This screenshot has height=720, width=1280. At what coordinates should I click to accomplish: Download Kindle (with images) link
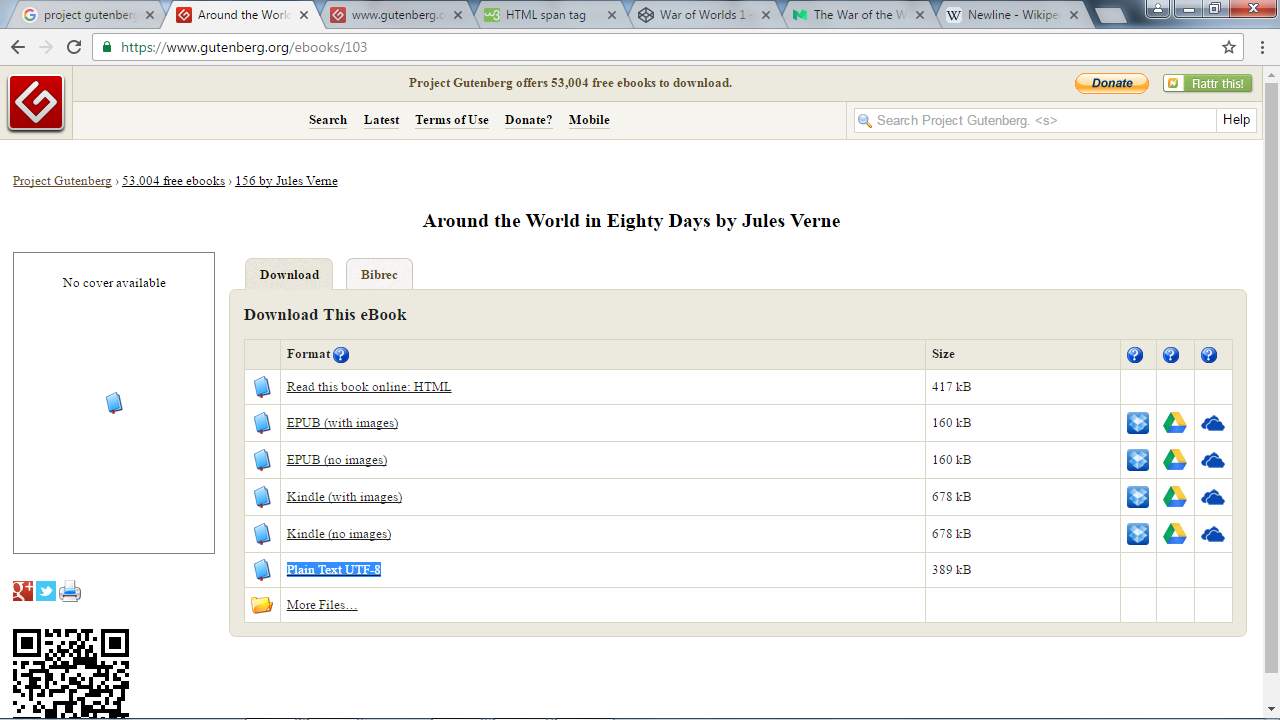344,497
